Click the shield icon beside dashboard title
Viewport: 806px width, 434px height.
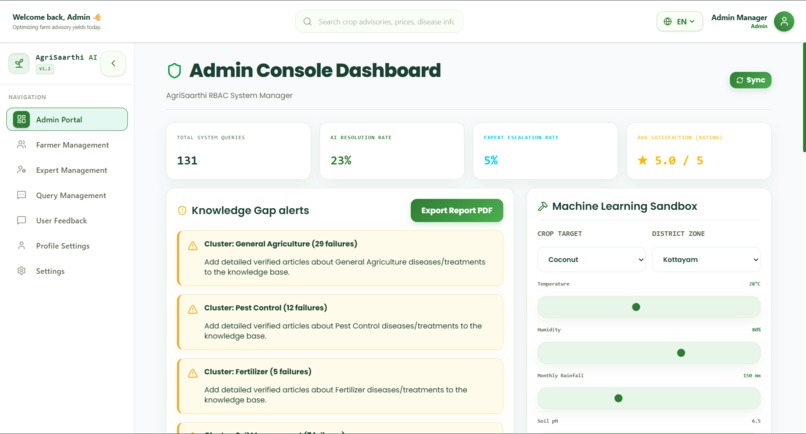[x=174, y=70]
